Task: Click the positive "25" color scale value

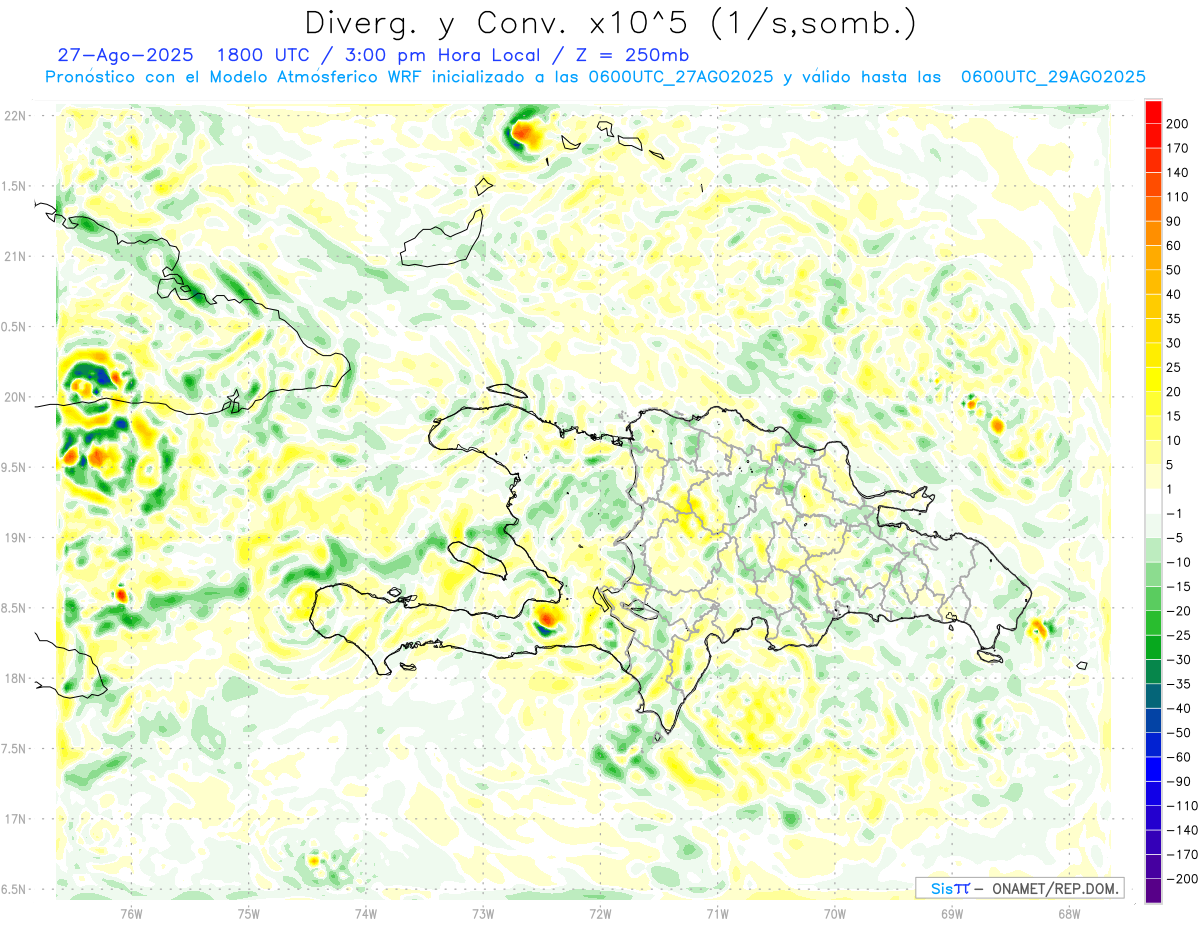Action: coord(1175,367)
